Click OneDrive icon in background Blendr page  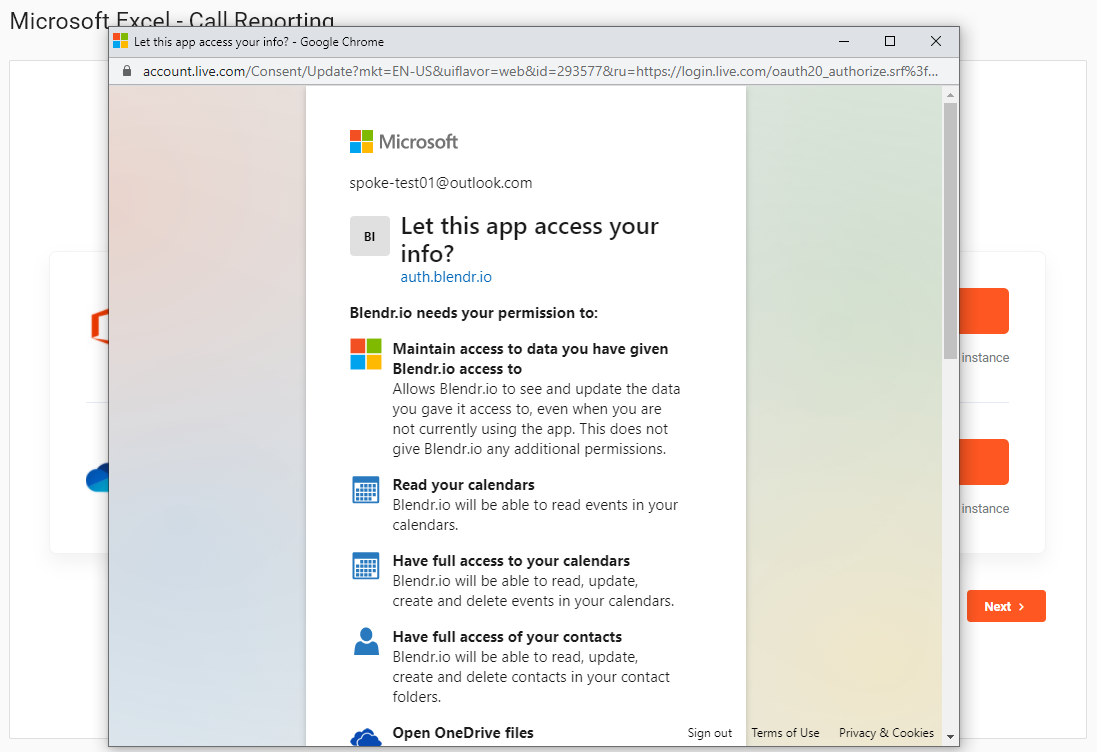(97, 477)
